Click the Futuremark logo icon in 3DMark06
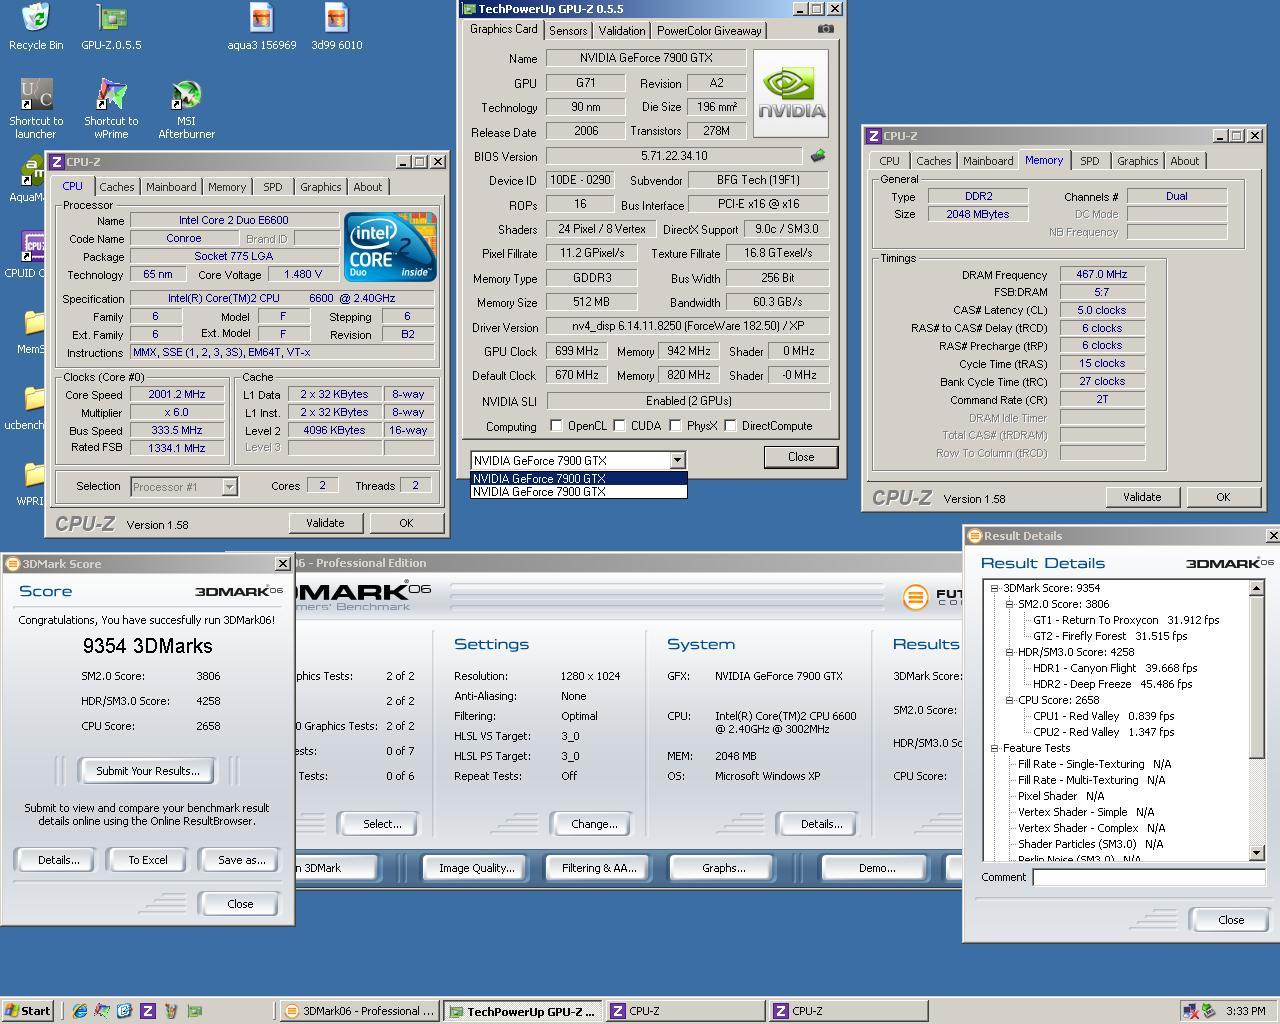 tap(914, 597)
